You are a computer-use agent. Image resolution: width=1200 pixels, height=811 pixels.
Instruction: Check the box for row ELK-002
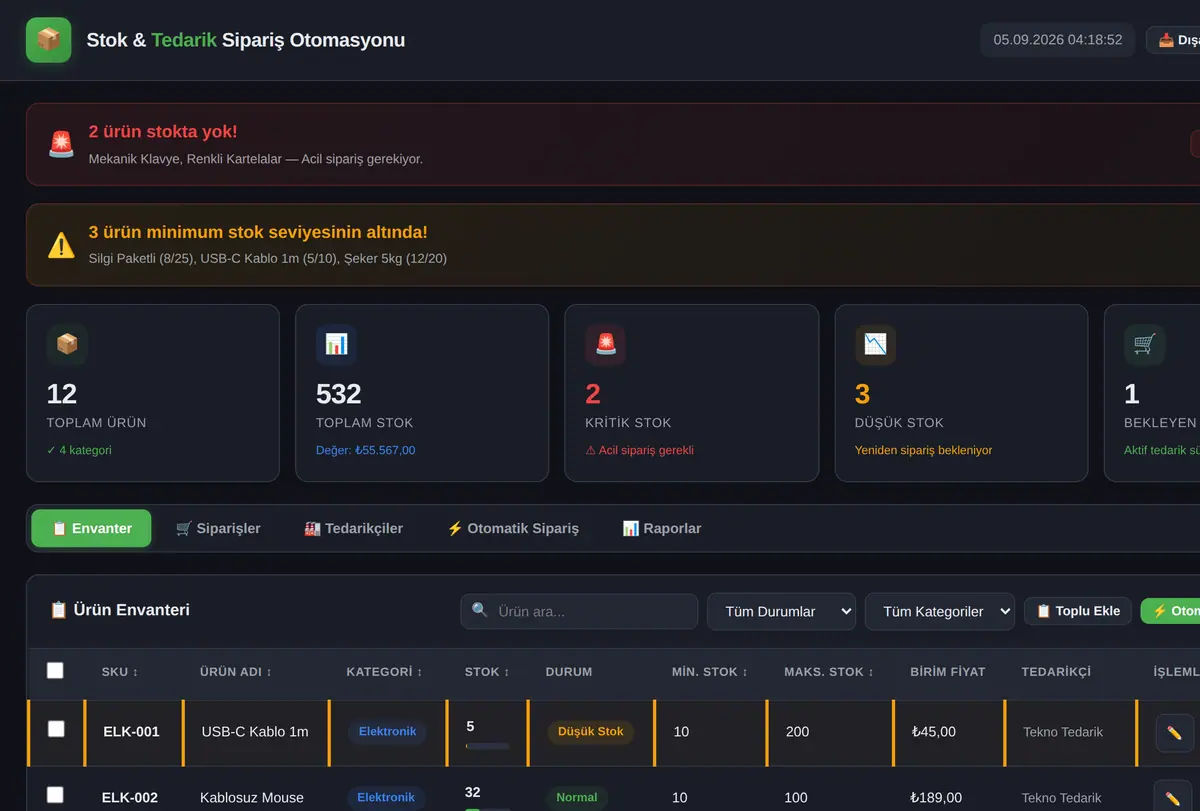(x=56, y=796)
